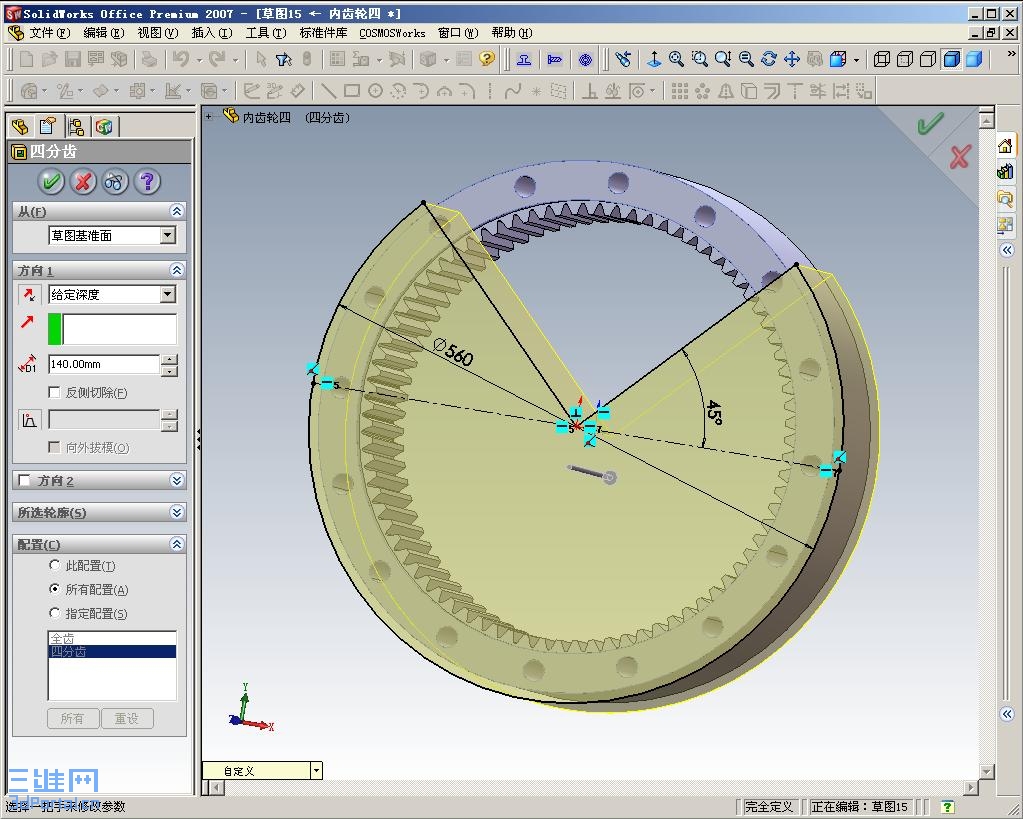This screenshot has height=819, width=1023.
Task: Select 全齿 in the configuration list
Action: pos(112,638)
